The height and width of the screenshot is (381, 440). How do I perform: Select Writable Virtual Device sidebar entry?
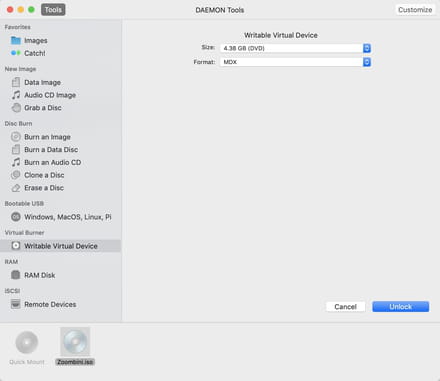pyautogui.click(x=60, y=246)
